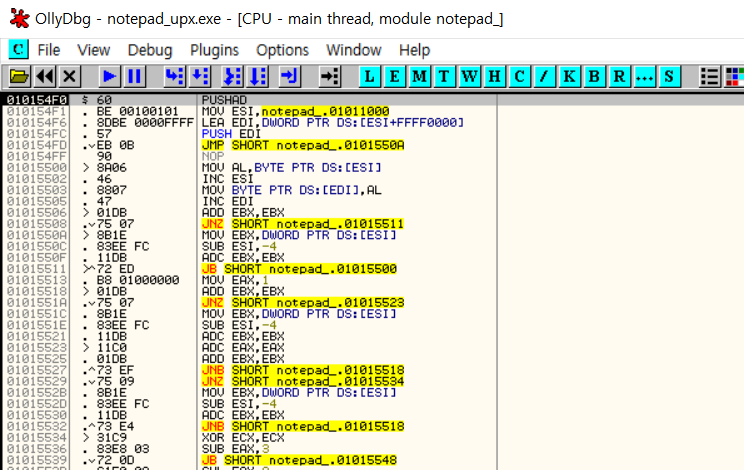Click the SUB EAX,3 instruction
Screen dimensions: 744x470
pyautogui.click(x=235, y=449)
